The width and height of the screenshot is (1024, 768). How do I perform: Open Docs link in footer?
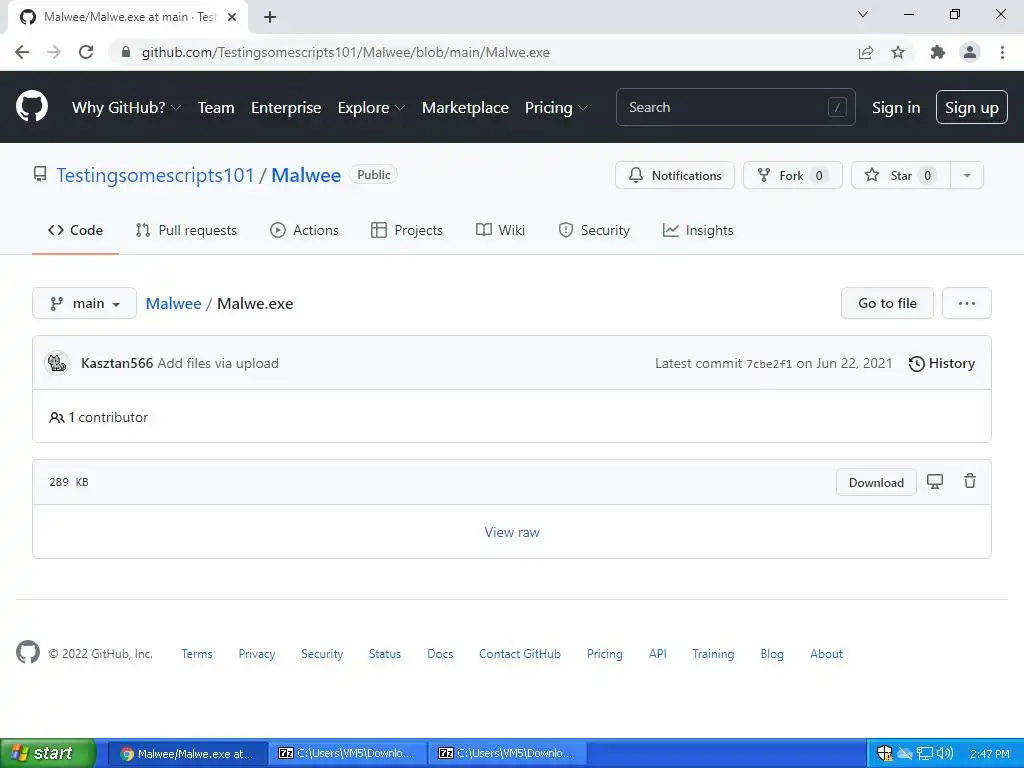click(440, 654)
